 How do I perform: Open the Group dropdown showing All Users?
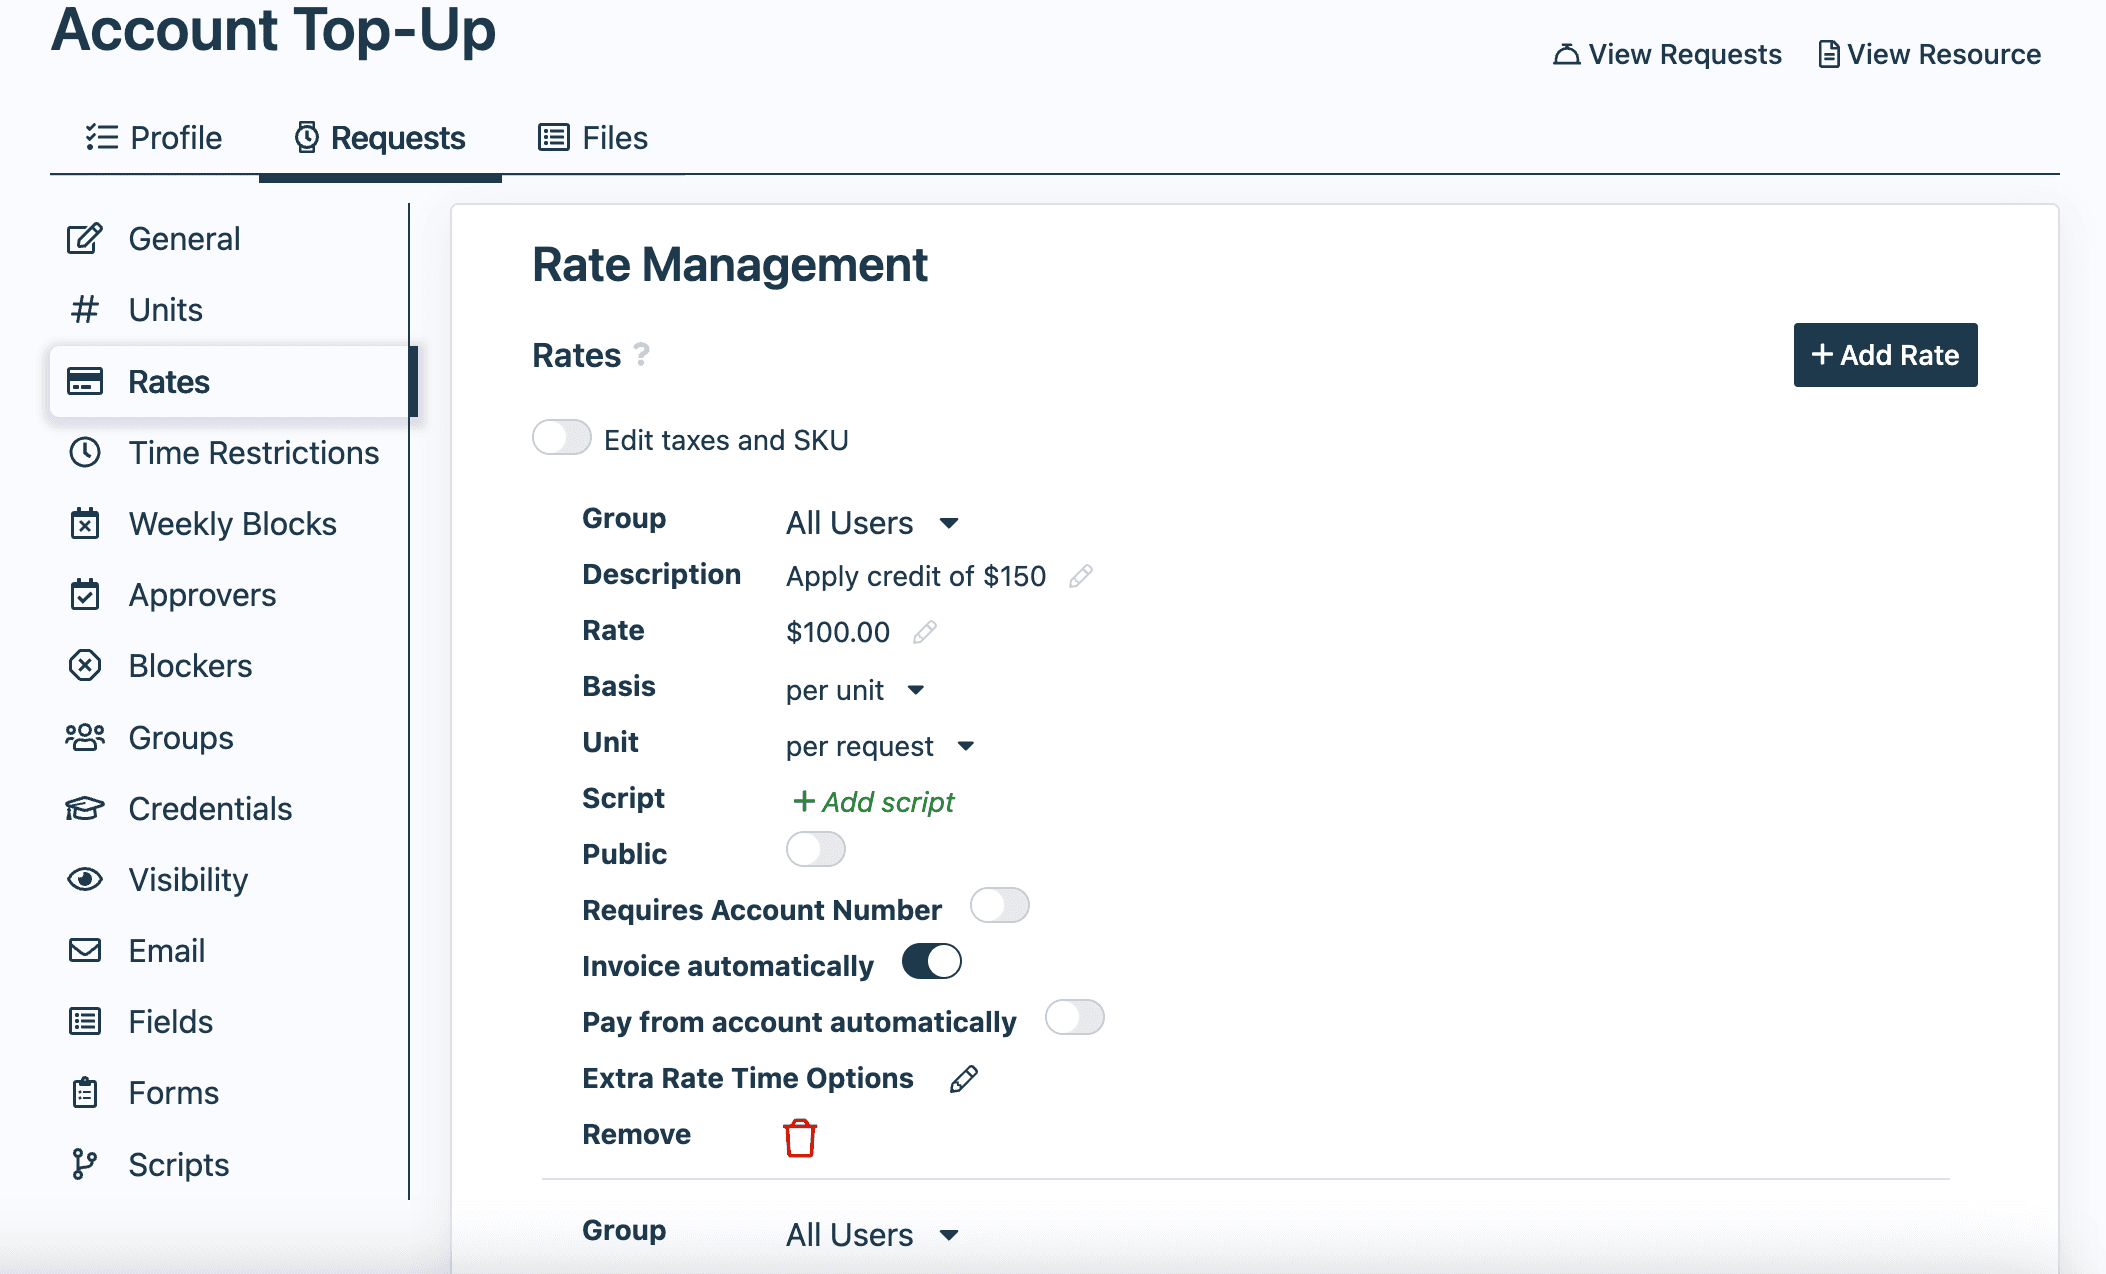pyautogui.click(x=871, y=522)
